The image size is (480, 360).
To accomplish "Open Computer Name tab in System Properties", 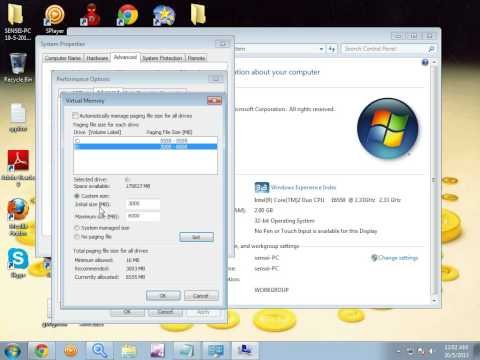I will pos(63,58).
